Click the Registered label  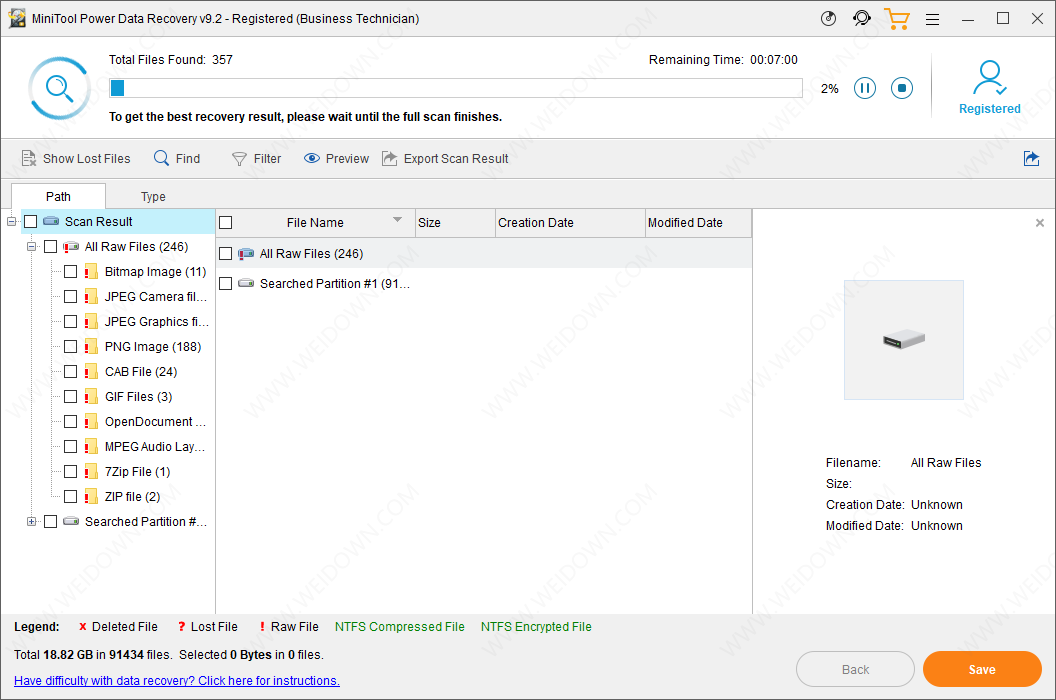tap(989, 108)
